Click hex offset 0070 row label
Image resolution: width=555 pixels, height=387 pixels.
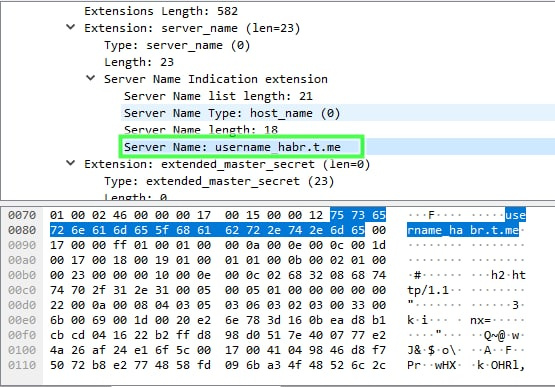[x=22, y=215]
